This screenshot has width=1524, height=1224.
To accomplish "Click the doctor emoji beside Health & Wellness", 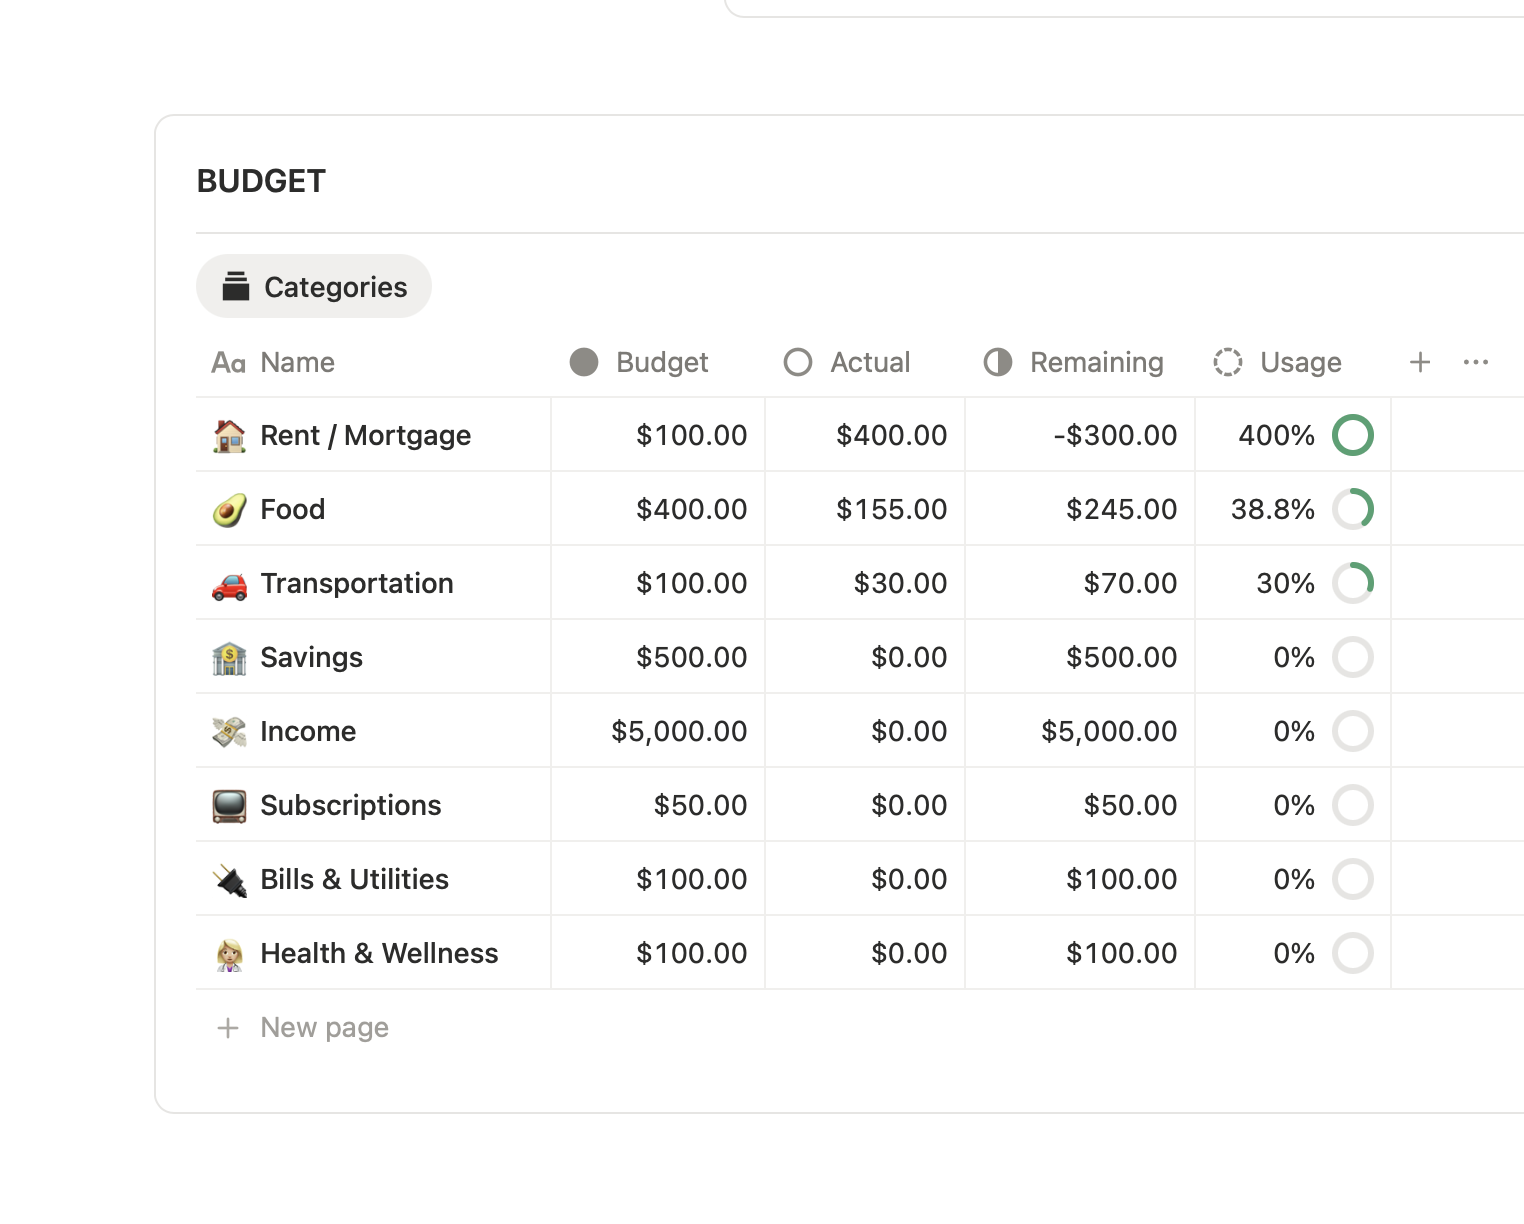I will coord(229,953).
